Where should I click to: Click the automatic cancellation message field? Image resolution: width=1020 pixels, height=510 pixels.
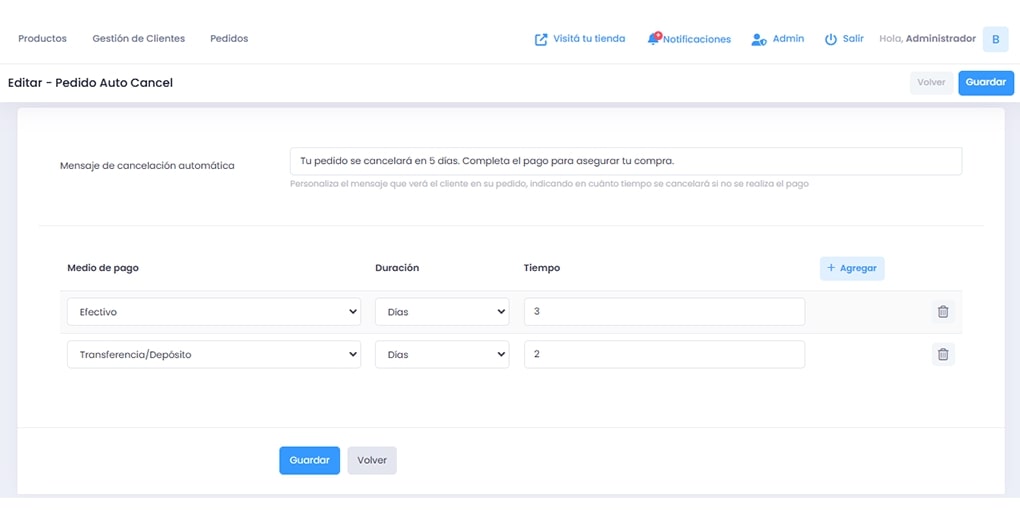coord(625,161)
